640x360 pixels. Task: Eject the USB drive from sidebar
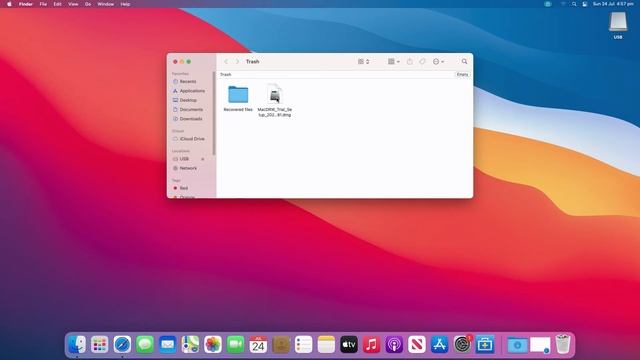pos(202,159)
